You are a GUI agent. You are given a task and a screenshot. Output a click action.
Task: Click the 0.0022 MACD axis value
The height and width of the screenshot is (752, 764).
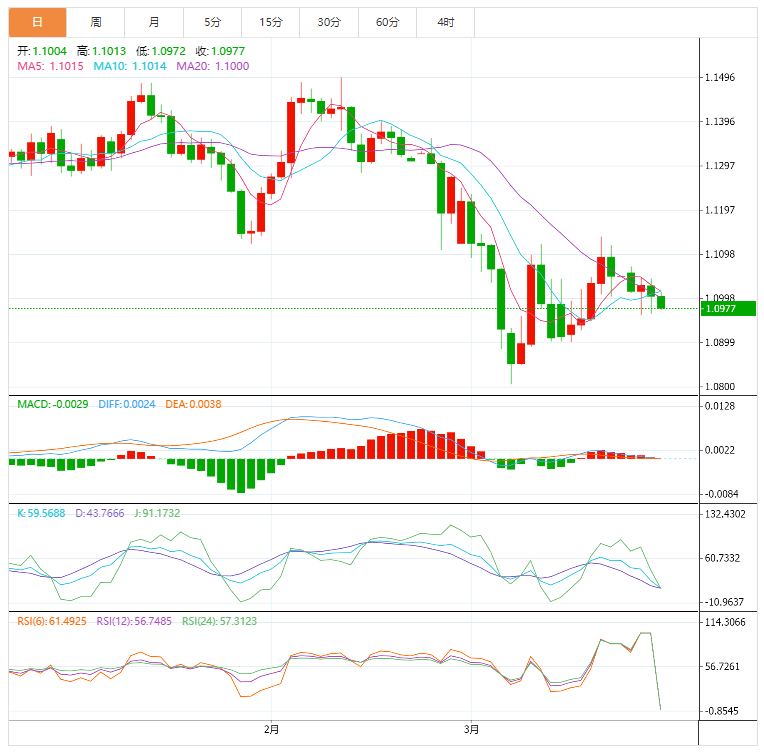[x=720, y=450]
